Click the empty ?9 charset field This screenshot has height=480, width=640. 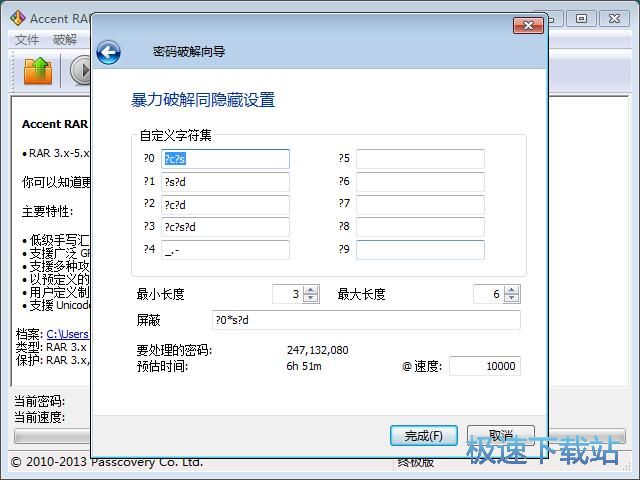(420, 250)
